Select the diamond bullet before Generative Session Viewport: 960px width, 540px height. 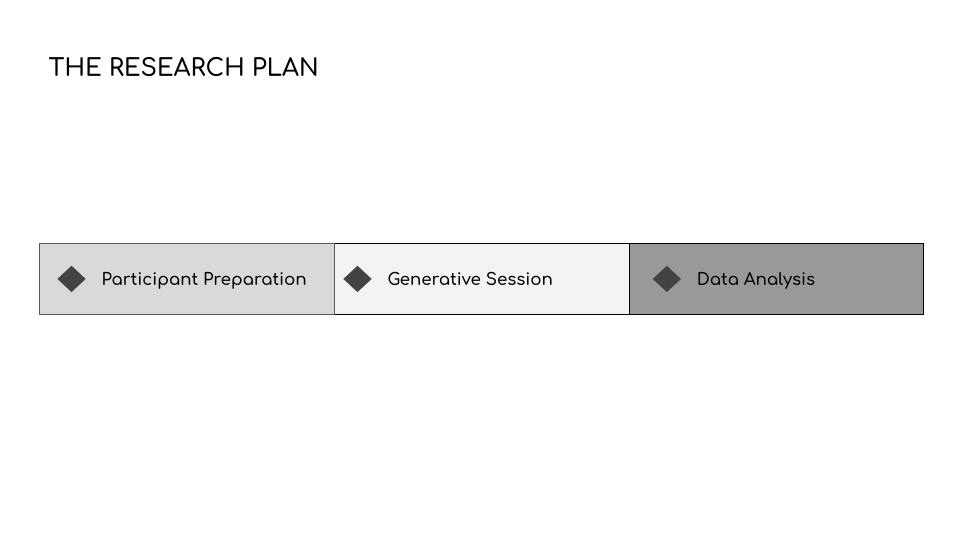pos(358,279)
